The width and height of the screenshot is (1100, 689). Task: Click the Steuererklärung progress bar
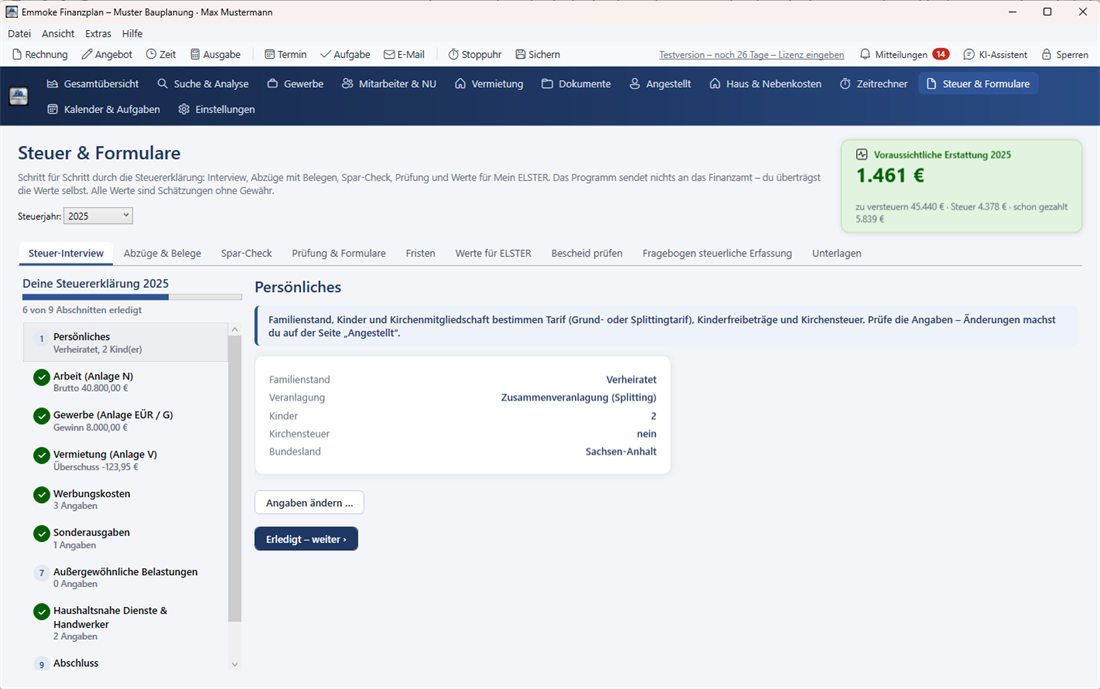click(132, 297)
